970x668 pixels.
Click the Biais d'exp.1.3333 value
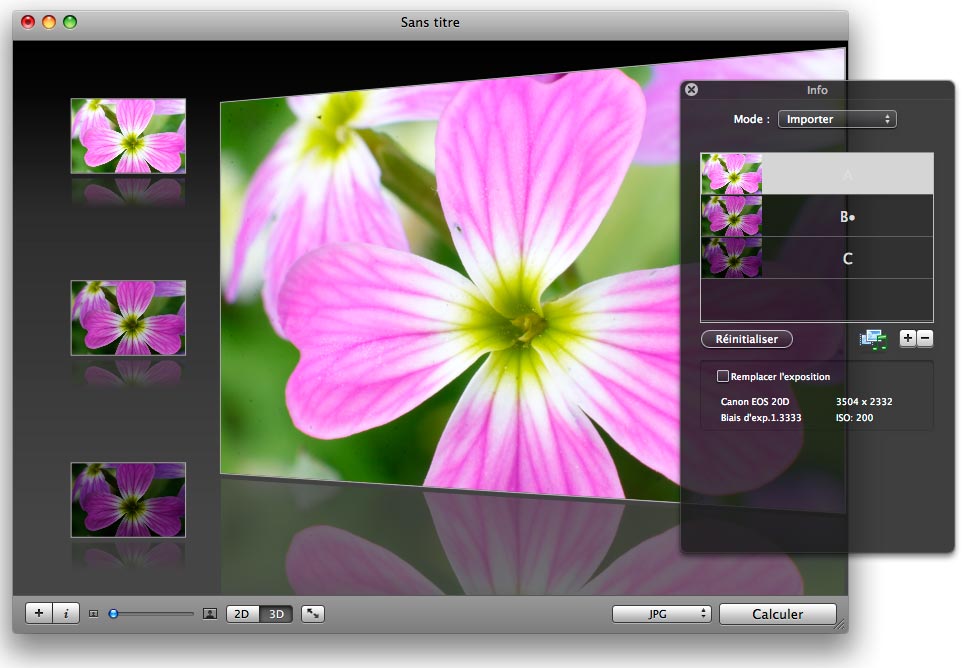761,418
